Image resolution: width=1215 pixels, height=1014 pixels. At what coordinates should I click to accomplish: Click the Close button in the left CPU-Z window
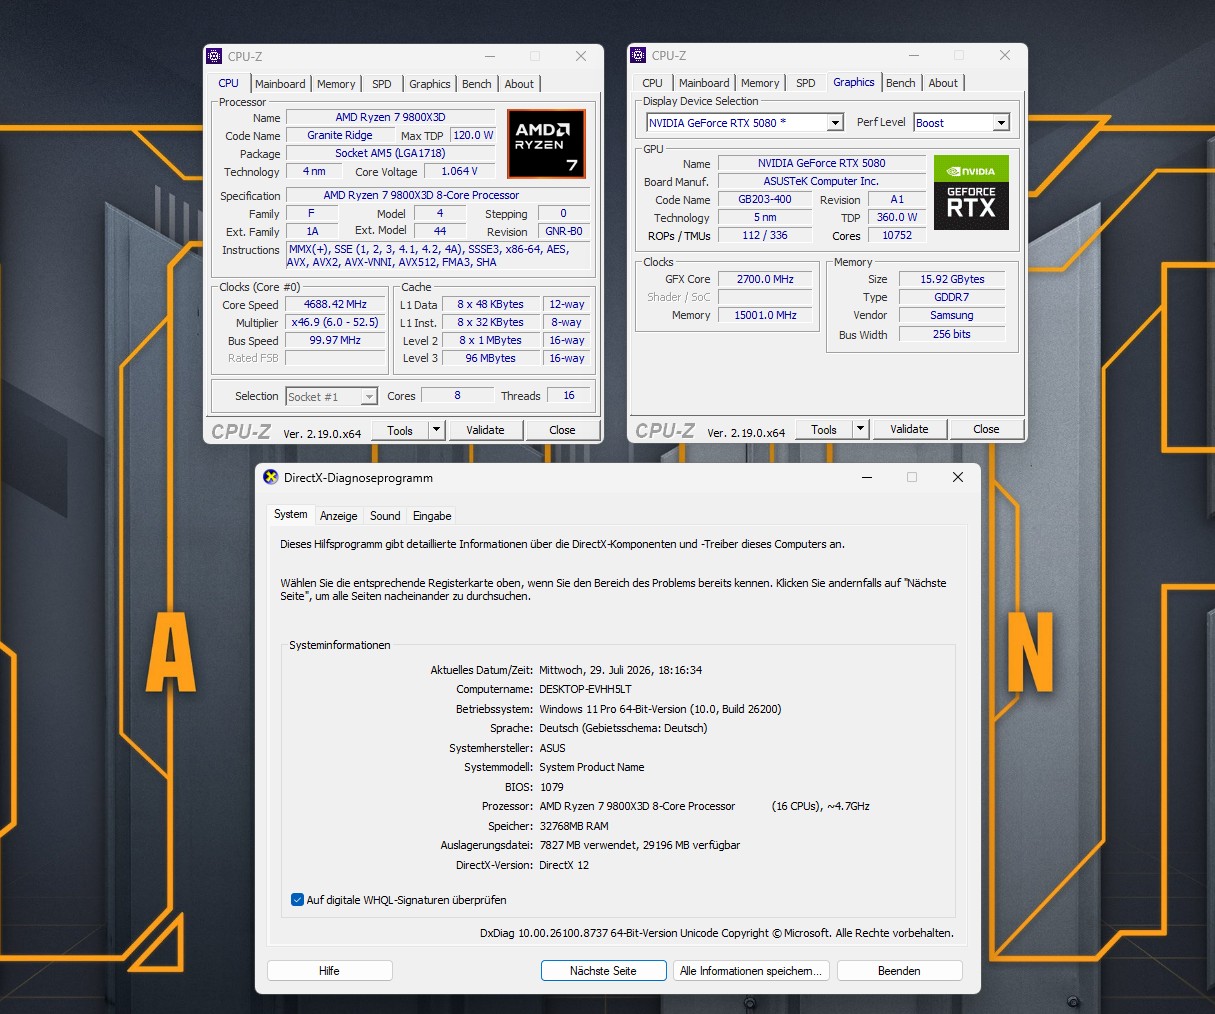[x=562, y=430]
